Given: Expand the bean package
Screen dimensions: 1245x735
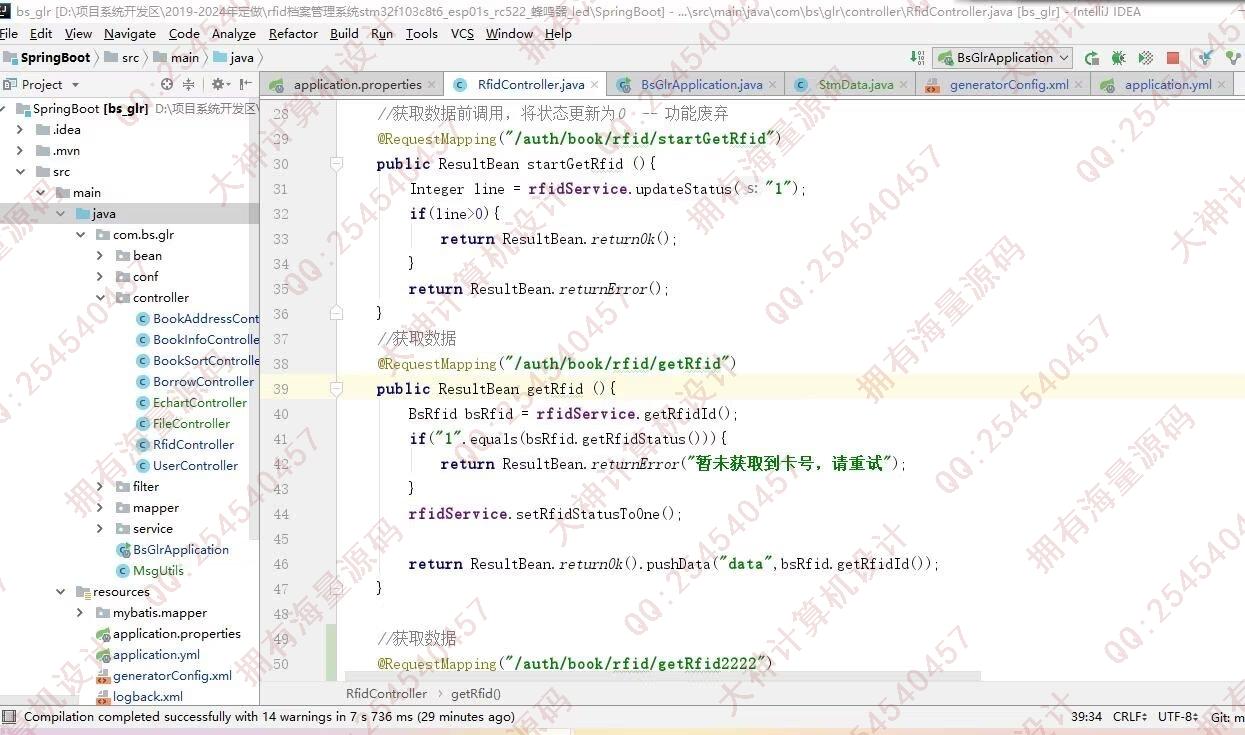Looking at the screenshot, I should click(100, 256).
